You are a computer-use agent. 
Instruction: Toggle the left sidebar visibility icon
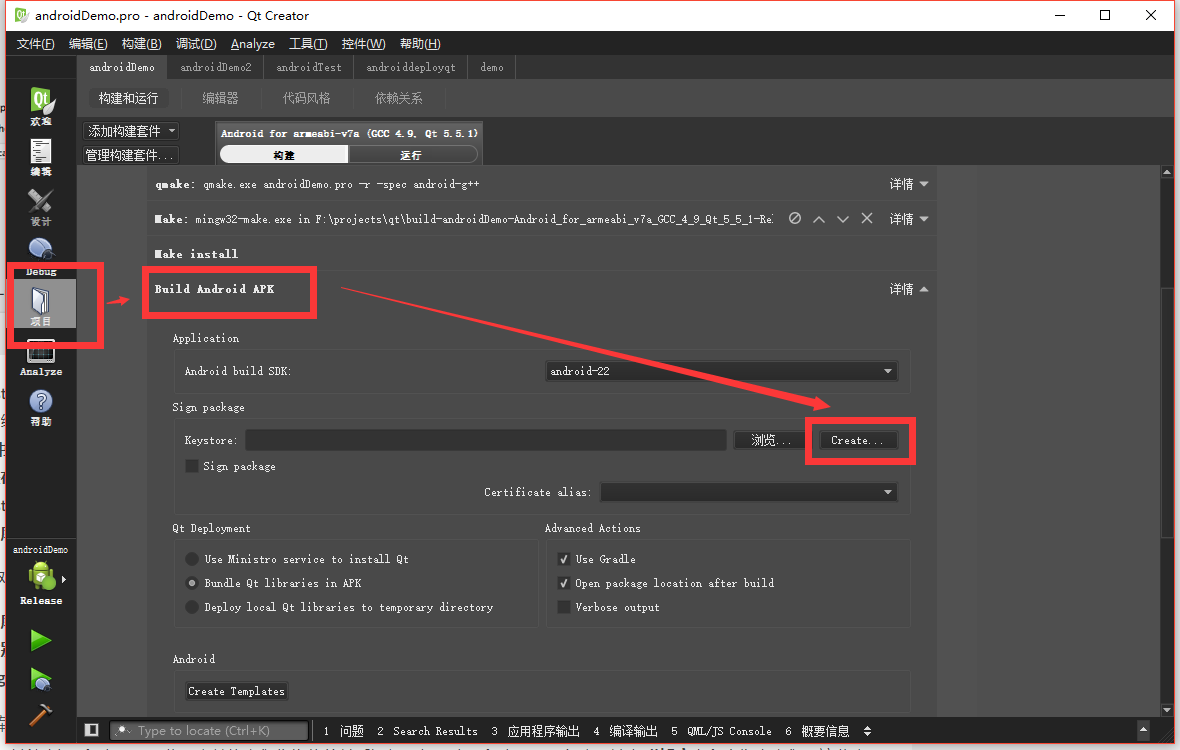click(92, 730)
